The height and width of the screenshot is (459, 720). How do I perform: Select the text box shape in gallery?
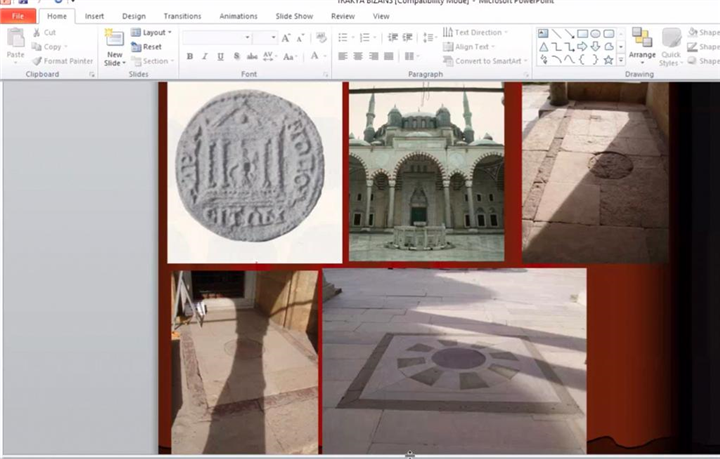click(543, 34)
